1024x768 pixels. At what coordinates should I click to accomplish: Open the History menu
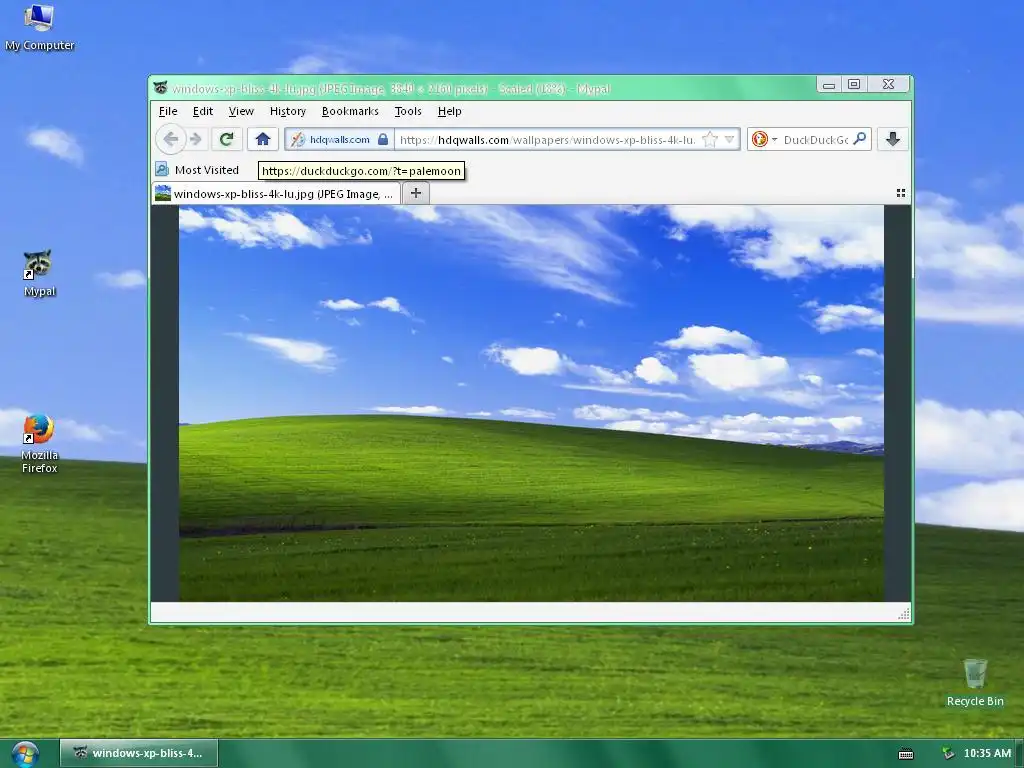[x=287, y=111]
